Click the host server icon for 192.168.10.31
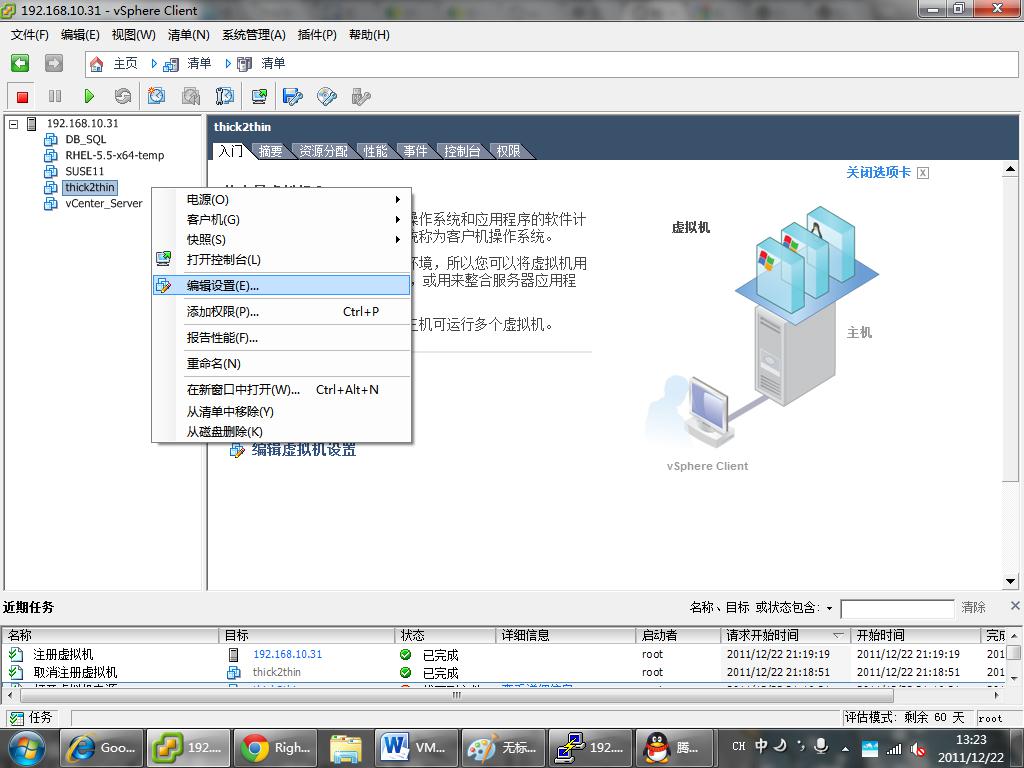Image resolution: width=1024 pixels, height=768 pixels. tap(31, 123)
